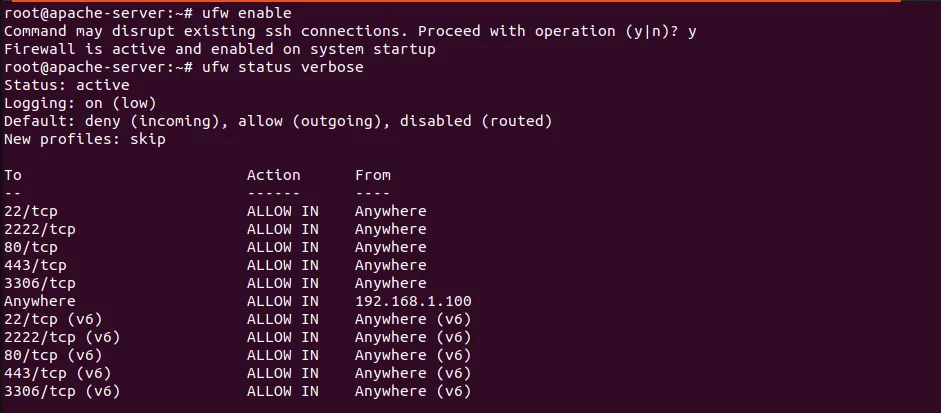
Task: Click the '3306/tcp (v6)' rule entry
Action: pos(62,391)
